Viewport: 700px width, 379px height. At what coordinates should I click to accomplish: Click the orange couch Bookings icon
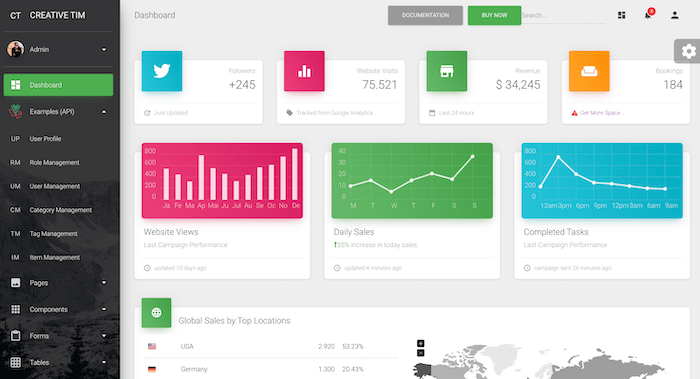click(589, 71)
